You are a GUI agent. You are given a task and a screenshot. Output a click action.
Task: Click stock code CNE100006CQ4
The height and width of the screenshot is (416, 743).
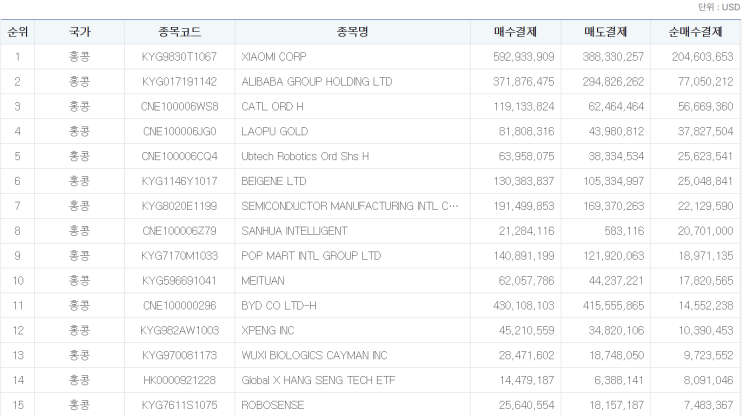[x=179, y=156]
